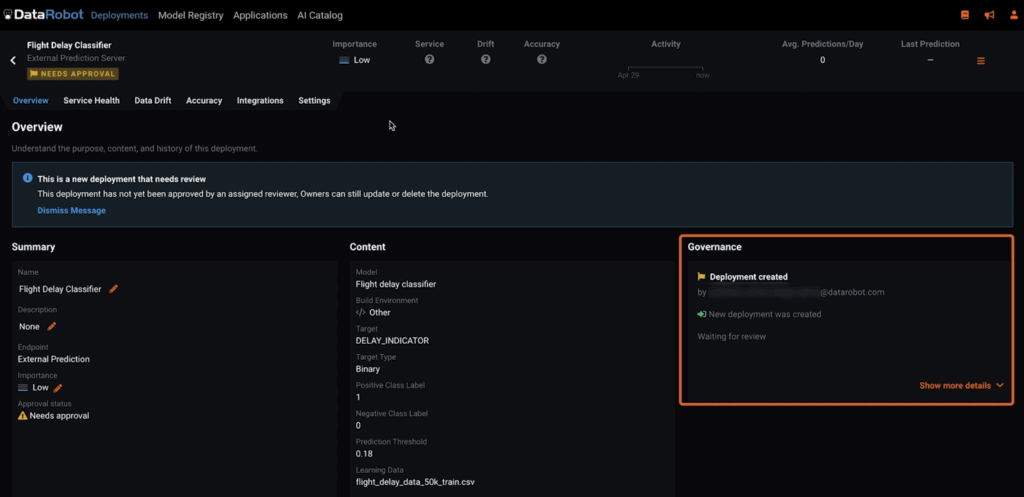Click the NEEDS APPROVAL badge
Image resolution: width=1024 pixels, height=497 pixels.
pyautogui.click(x=72, y=74)
